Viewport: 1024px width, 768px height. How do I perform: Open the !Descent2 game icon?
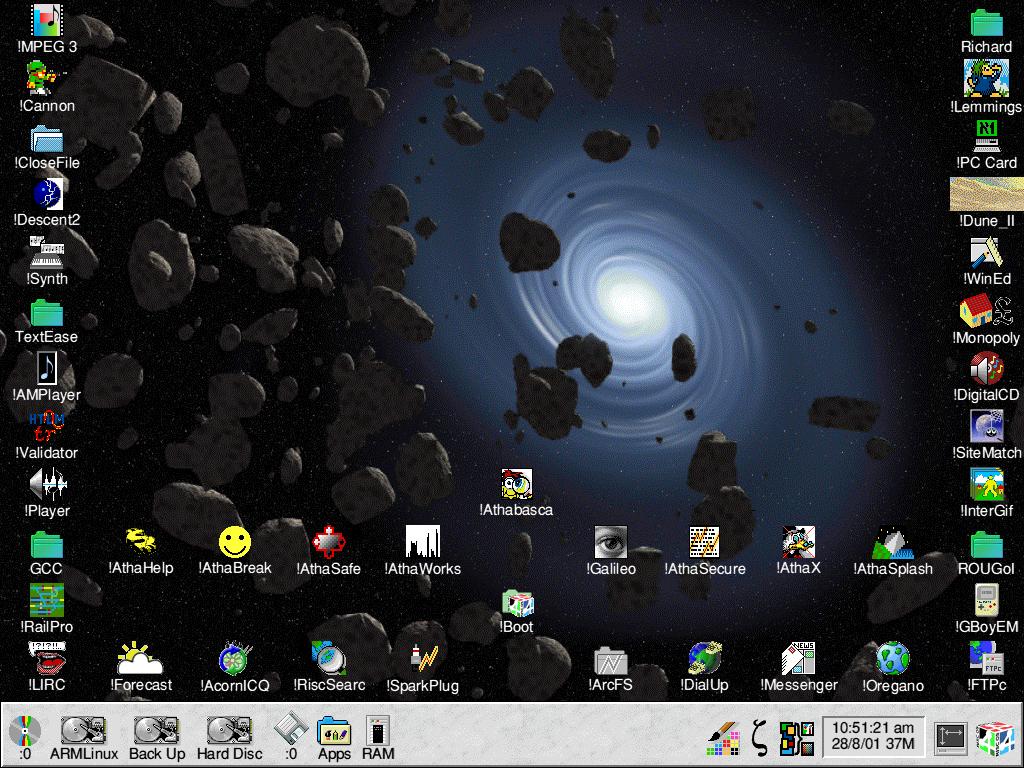tap(47, 194)
